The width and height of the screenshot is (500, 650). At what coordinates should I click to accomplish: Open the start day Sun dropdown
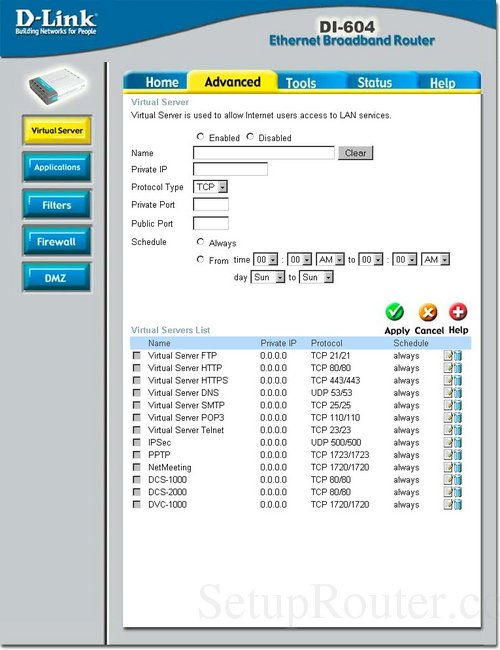268,277
